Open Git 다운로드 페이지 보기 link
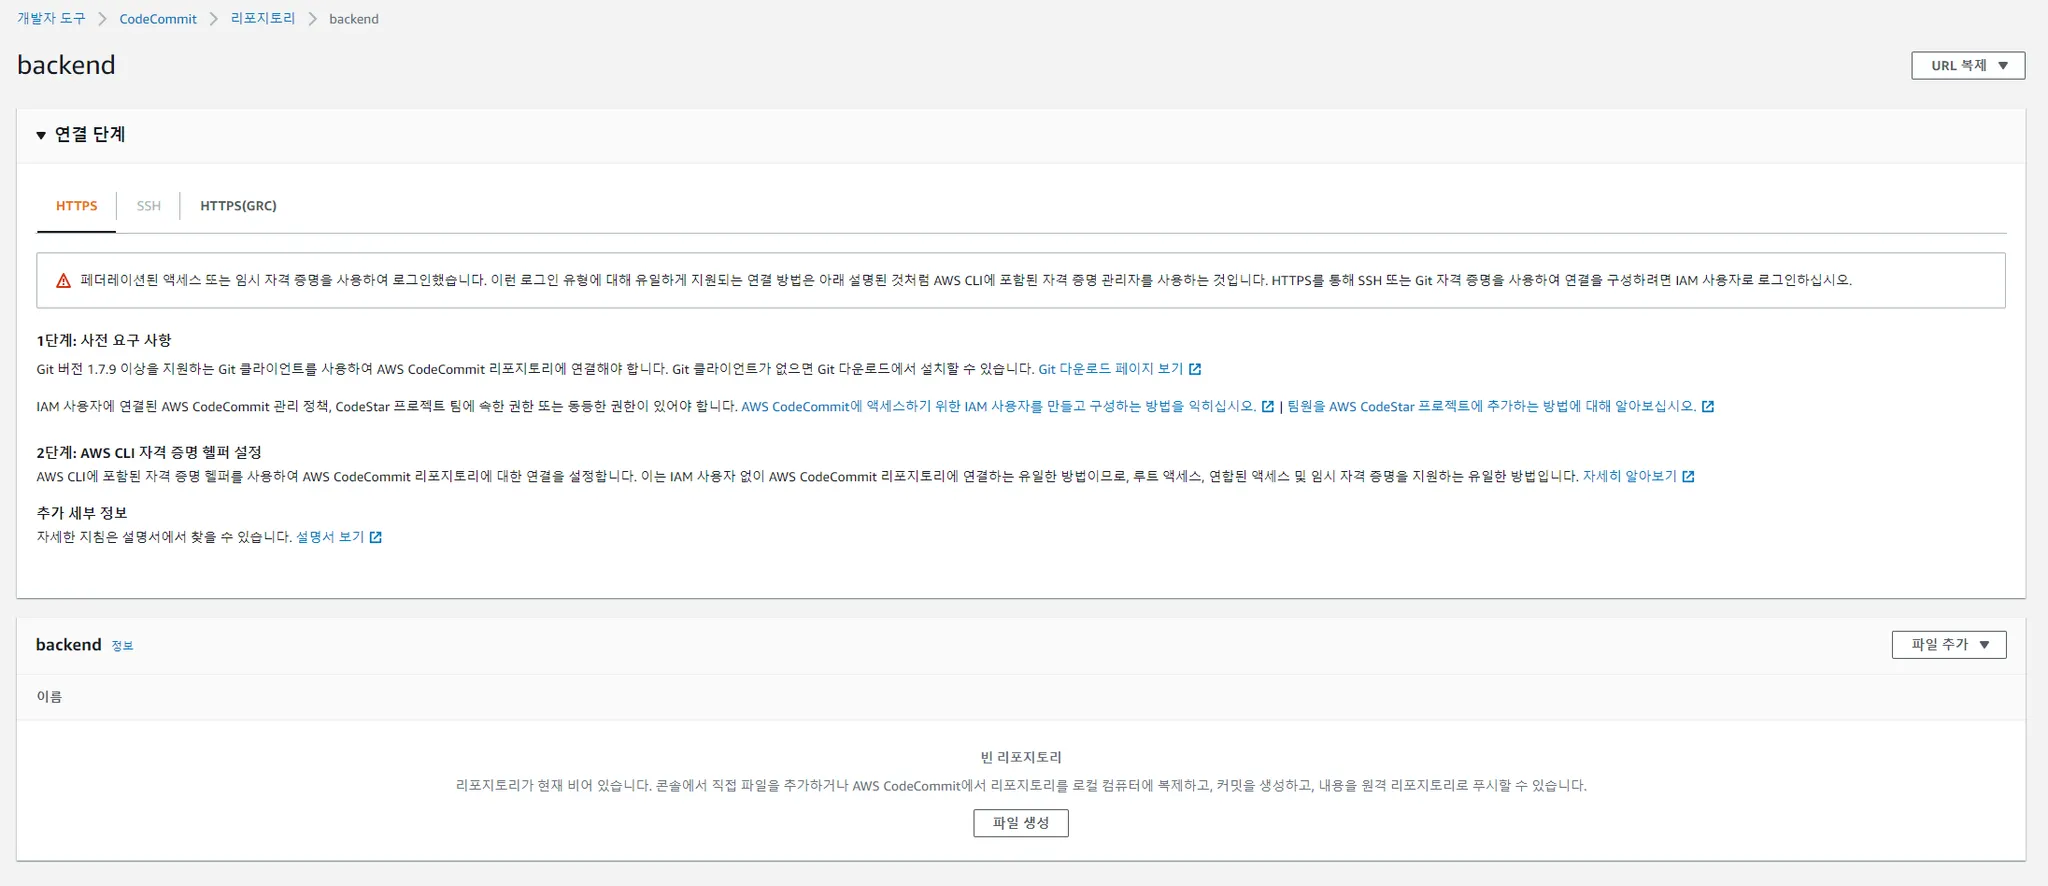The width and height of the screenshot is (2048, 886). tap(1110, 369)
